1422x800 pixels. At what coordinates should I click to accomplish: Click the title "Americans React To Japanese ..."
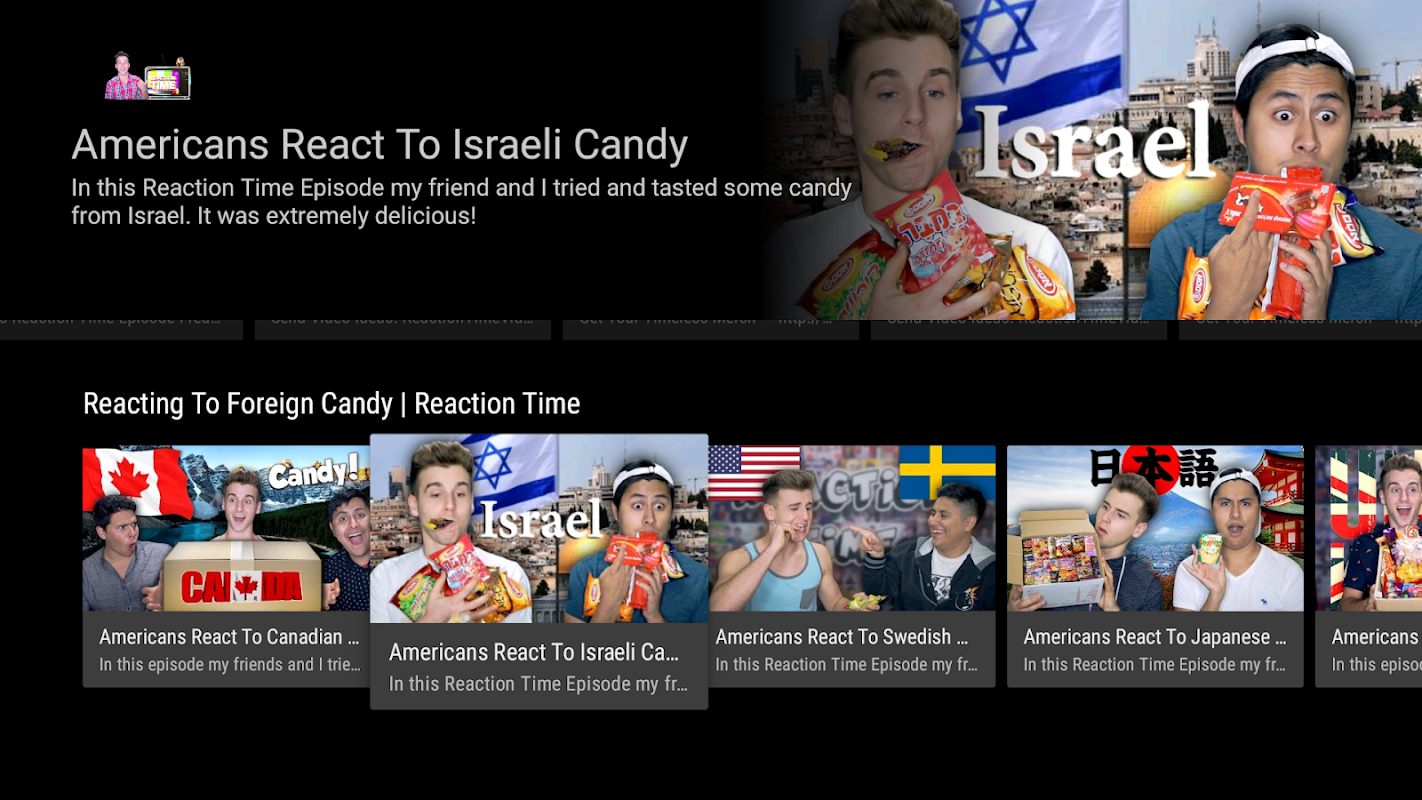1155,637
